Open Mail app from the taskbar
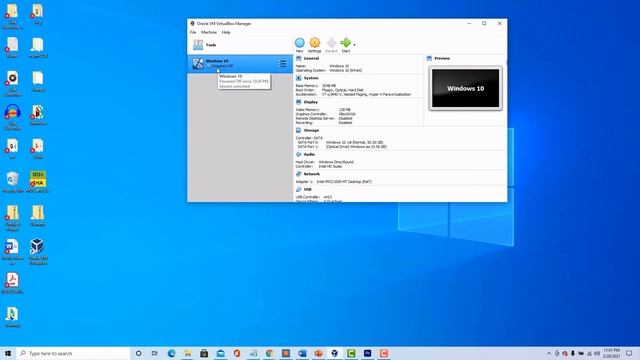640x360 pixels. point(220,353)
